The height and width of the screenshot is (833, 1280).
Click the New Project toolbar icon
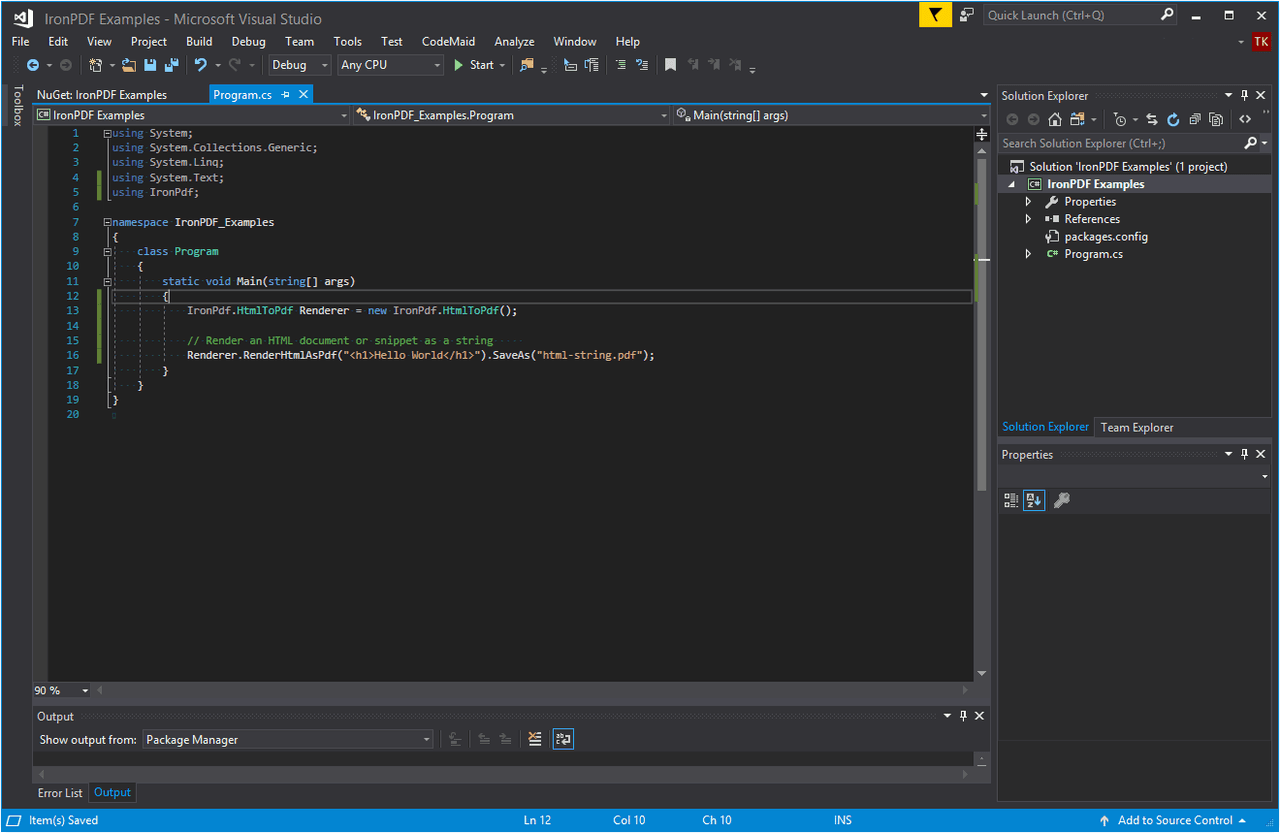(96, 65)
